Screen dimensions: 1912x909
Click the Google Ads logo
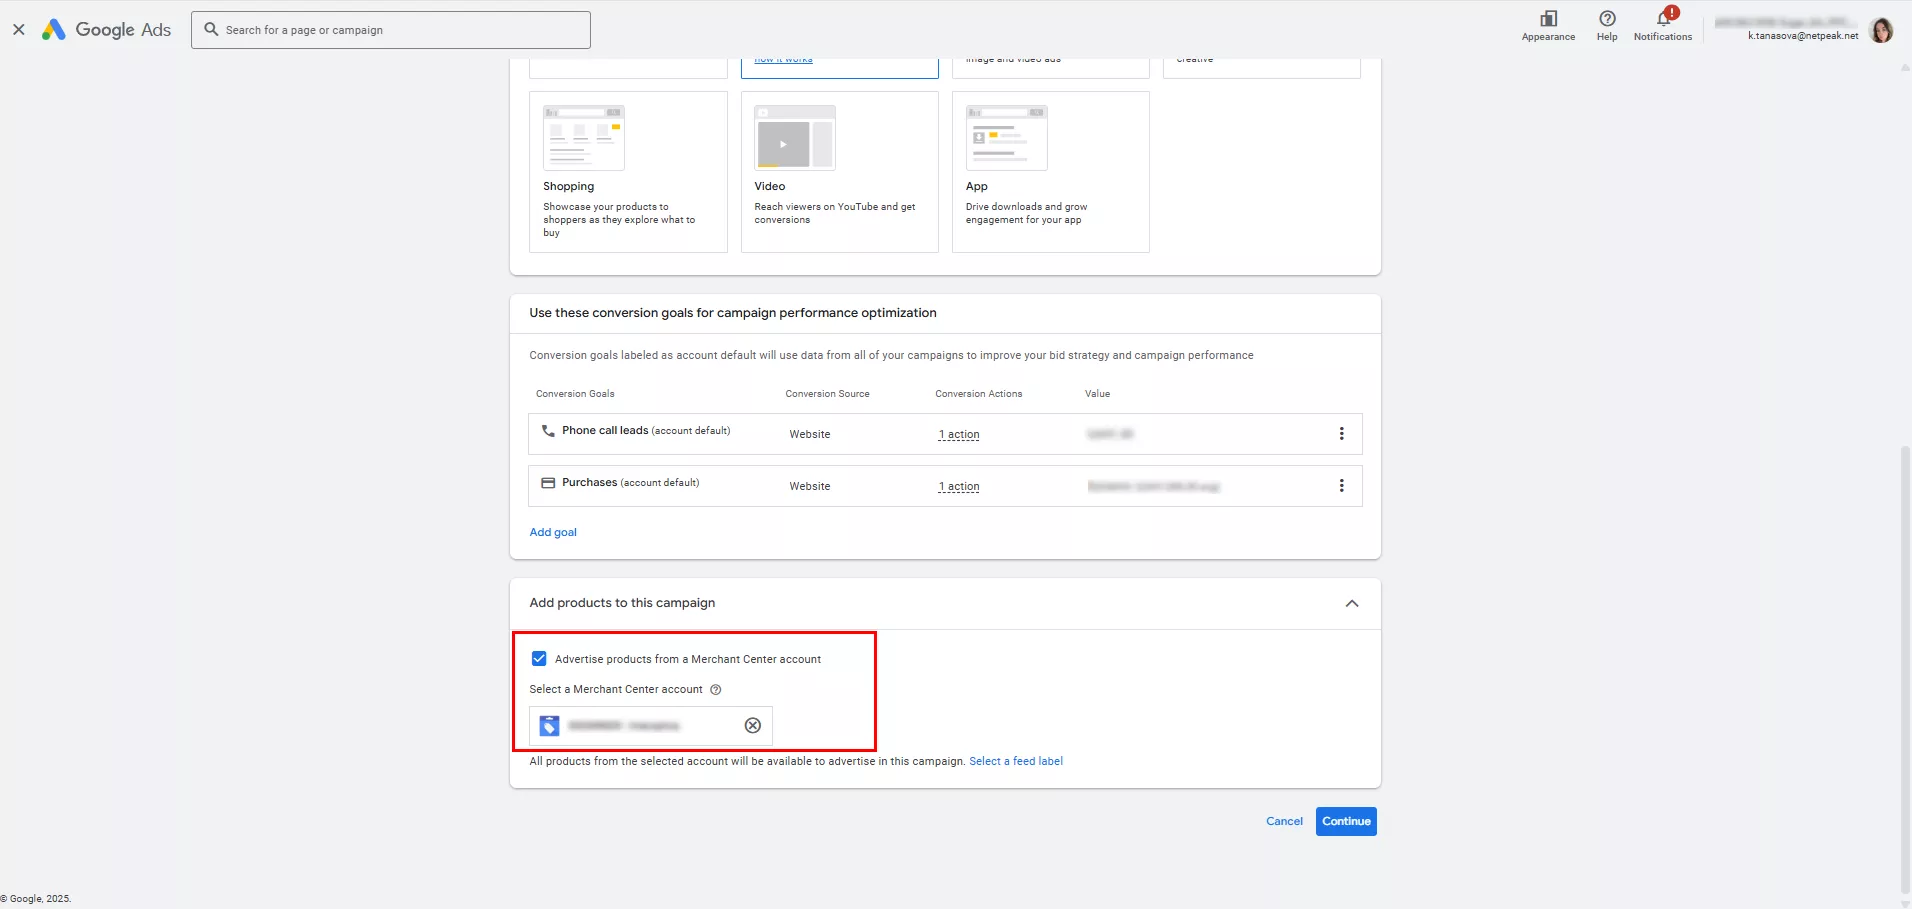tap(106, 30)
